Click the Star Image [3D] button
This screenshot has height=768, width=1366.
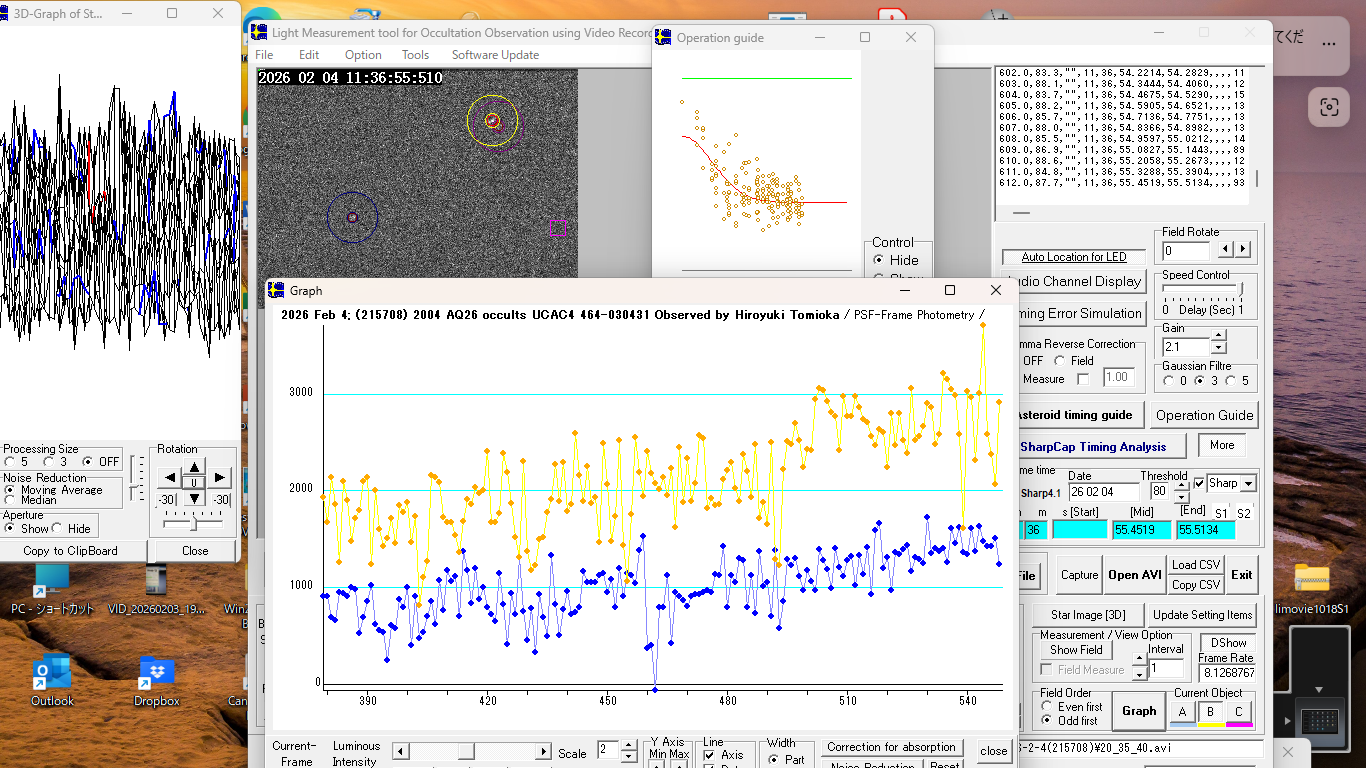coord(1088,615)
